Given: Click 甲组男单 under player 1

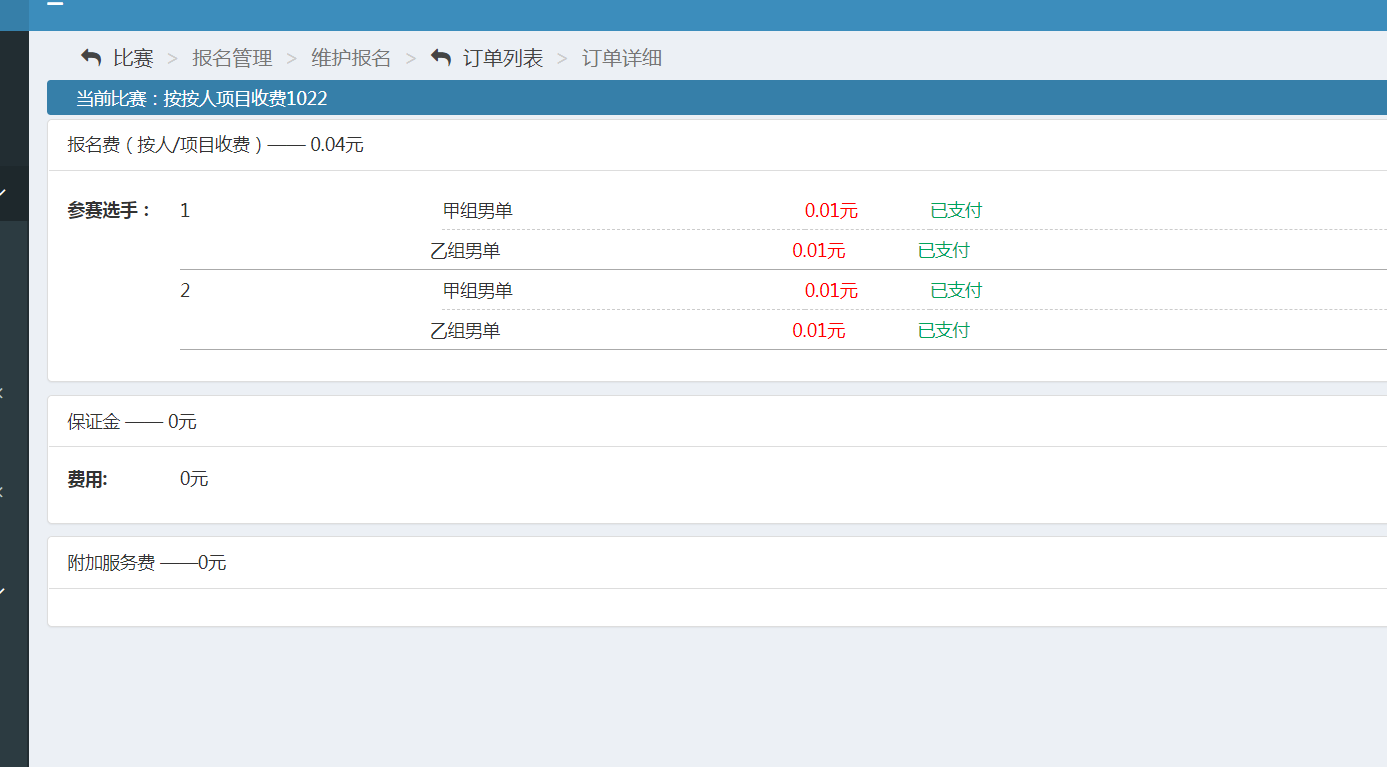Looking at the screenshot, I should pyautogui.click(x=478, y=210).
